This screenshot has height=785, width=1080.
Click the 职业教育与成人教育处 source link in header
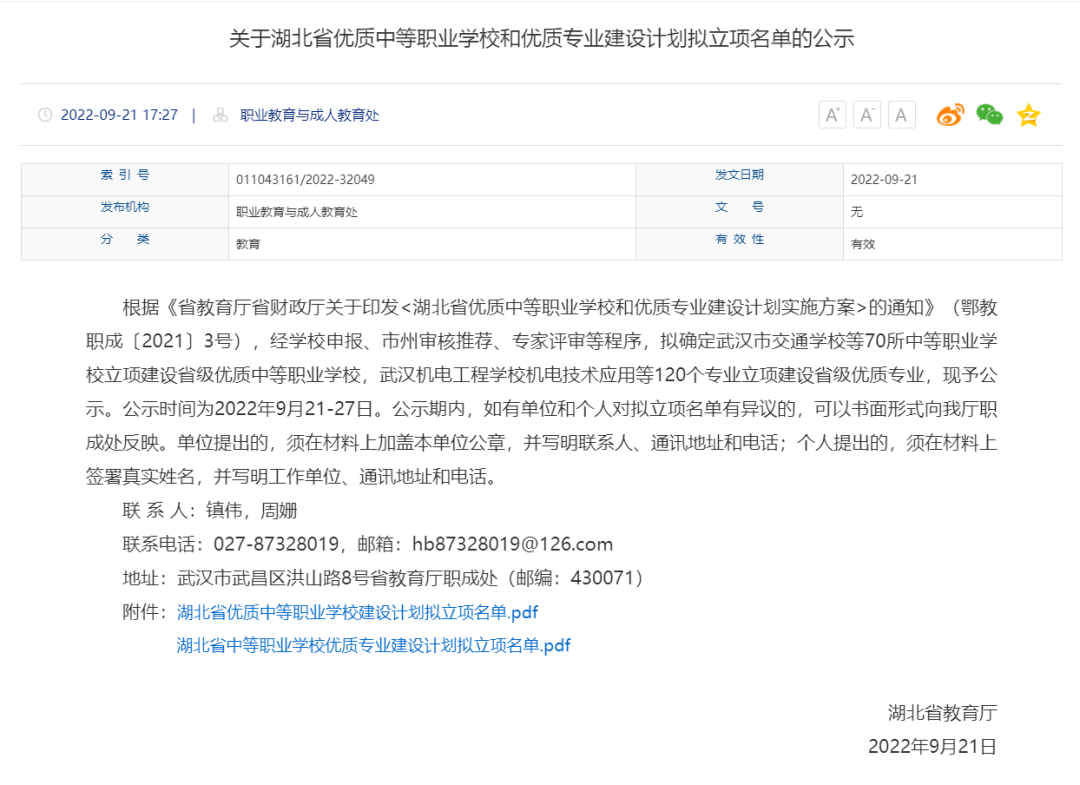coord(309,115)
